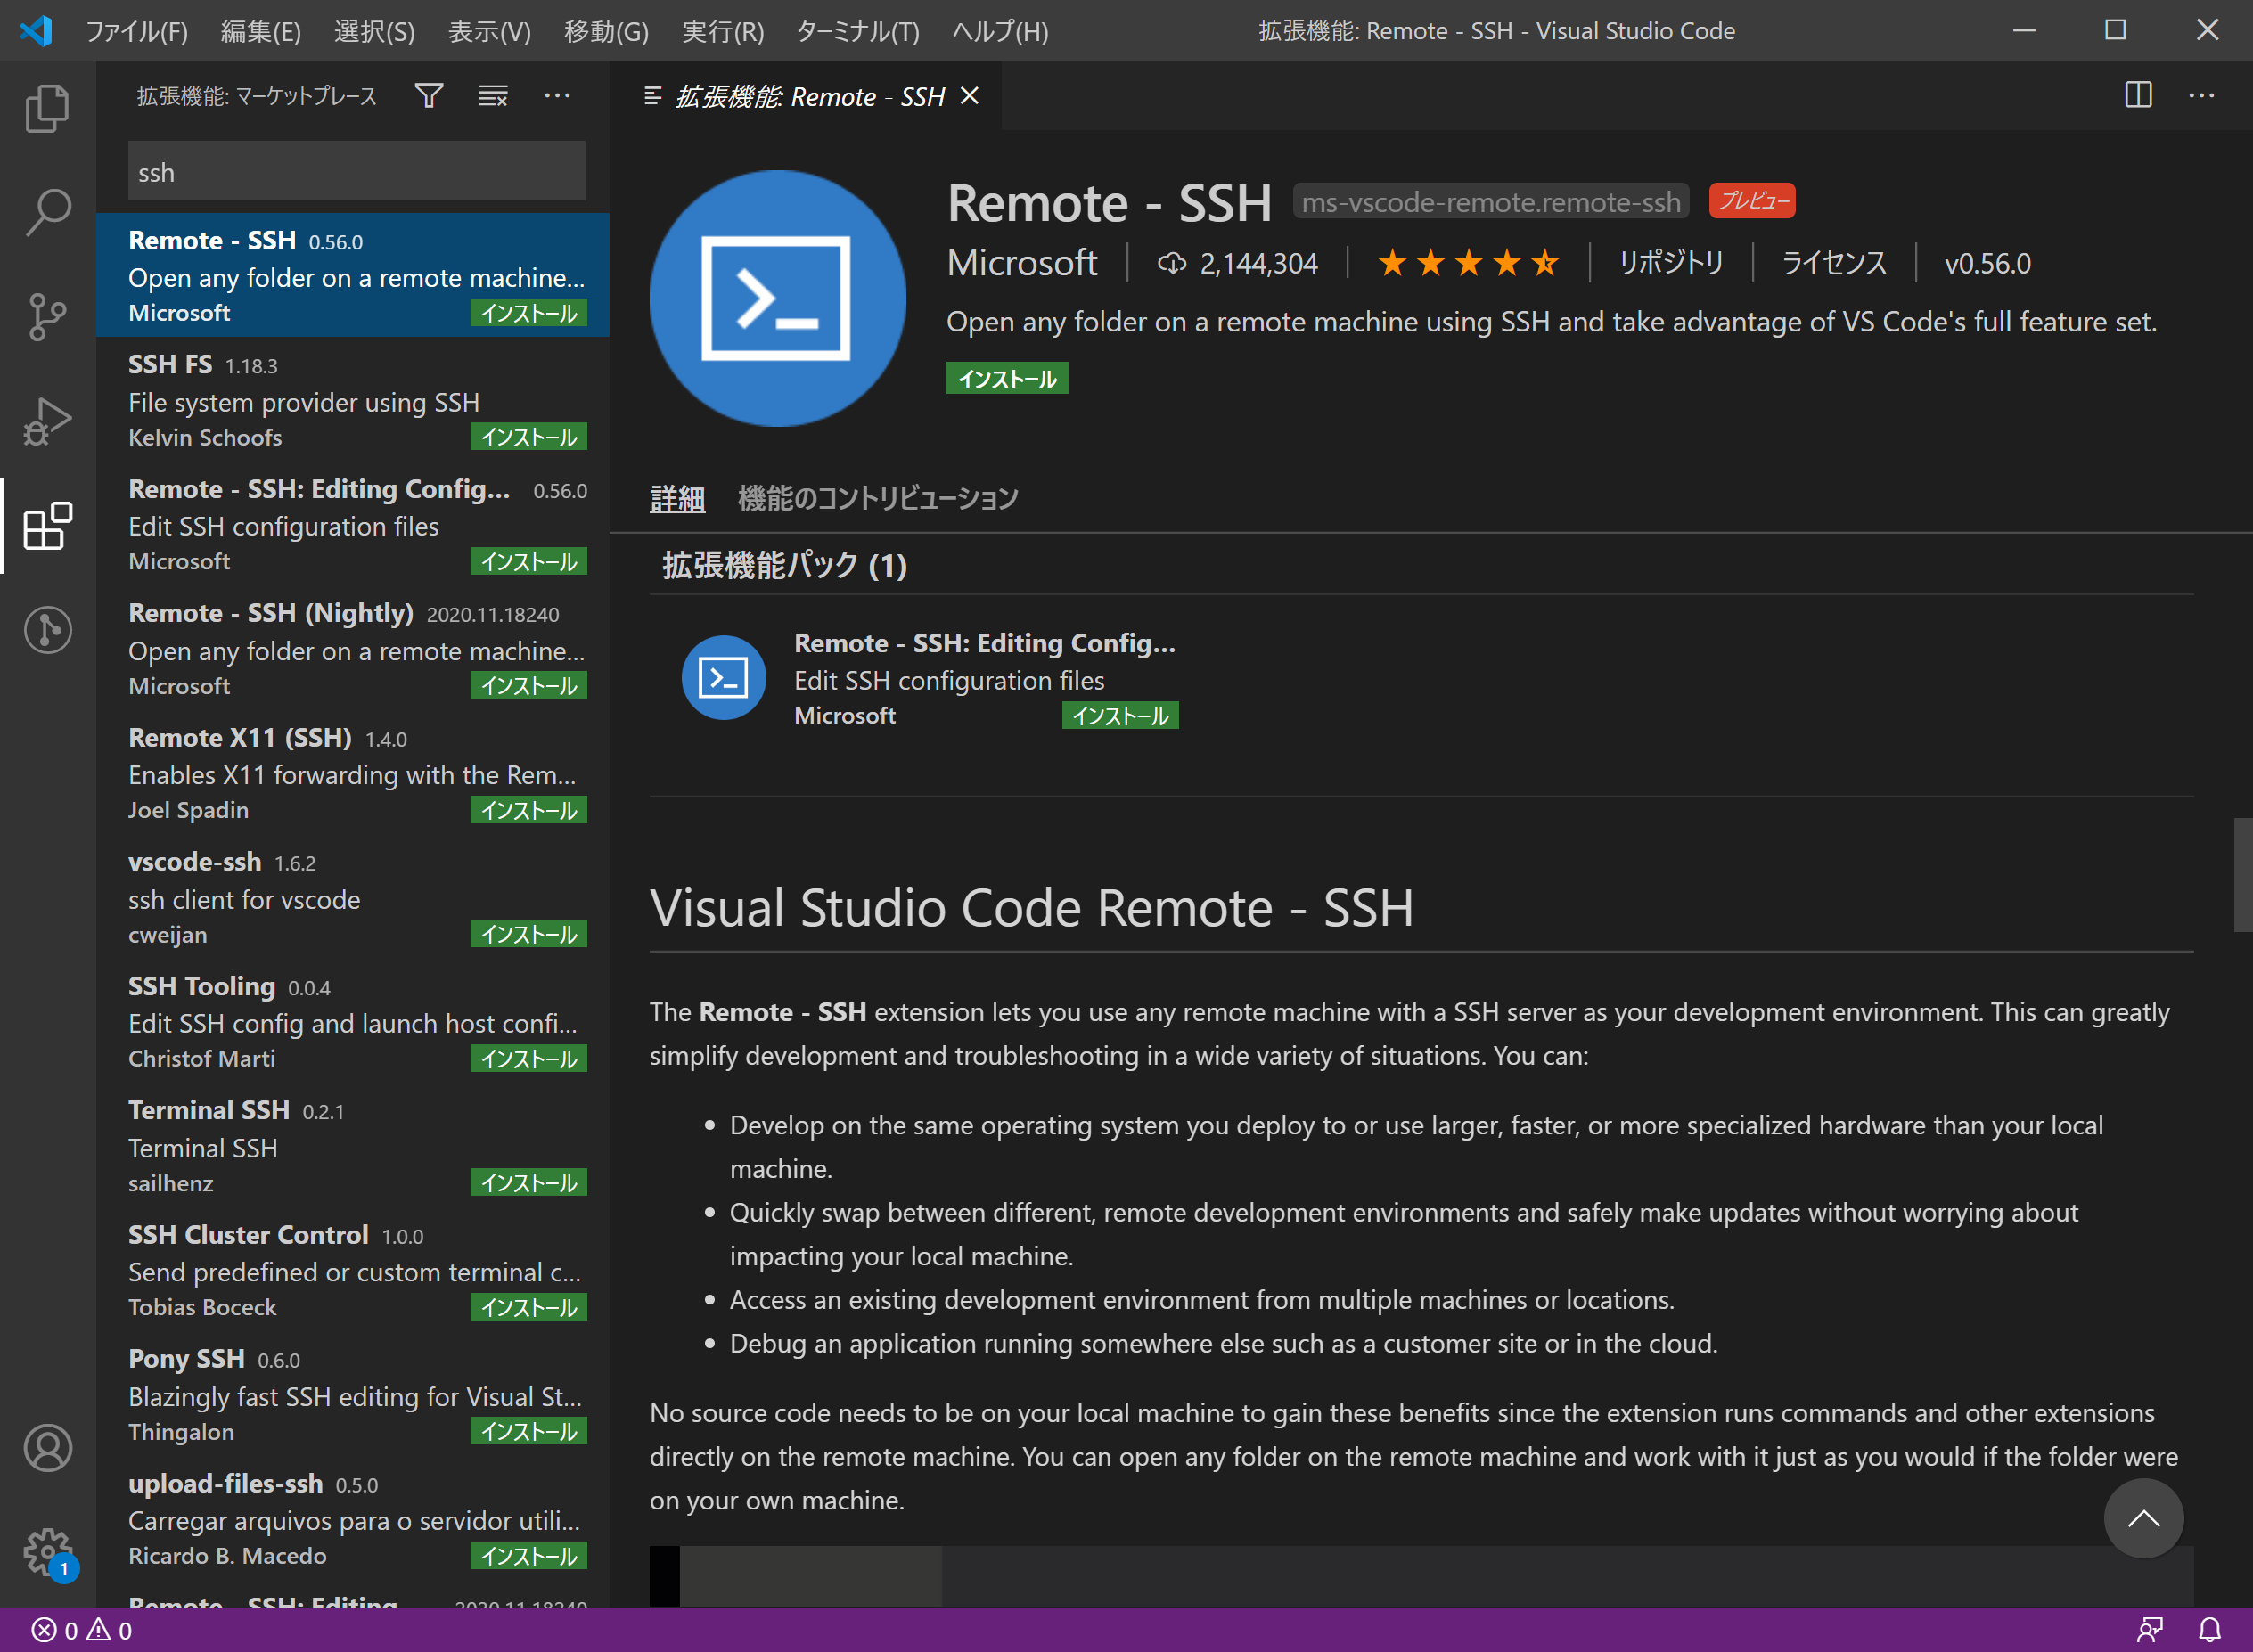Open the 移動(G) menu
Screen dimensions: 2253x1652
606,31
